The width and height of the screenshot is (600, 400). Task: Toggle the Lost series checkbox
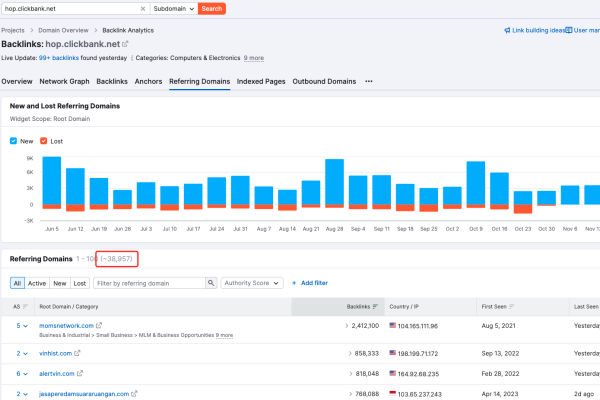click(x=44, y=141)
